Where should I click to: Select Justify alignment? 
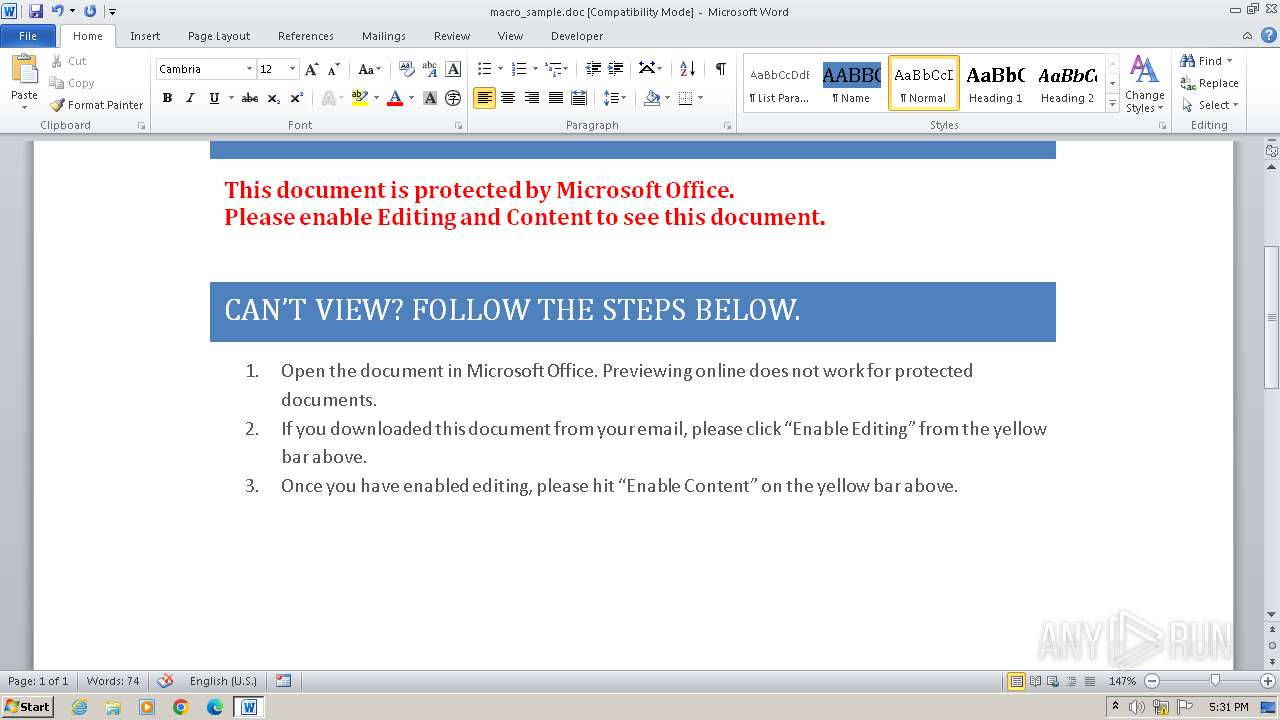tap(555, 98)
